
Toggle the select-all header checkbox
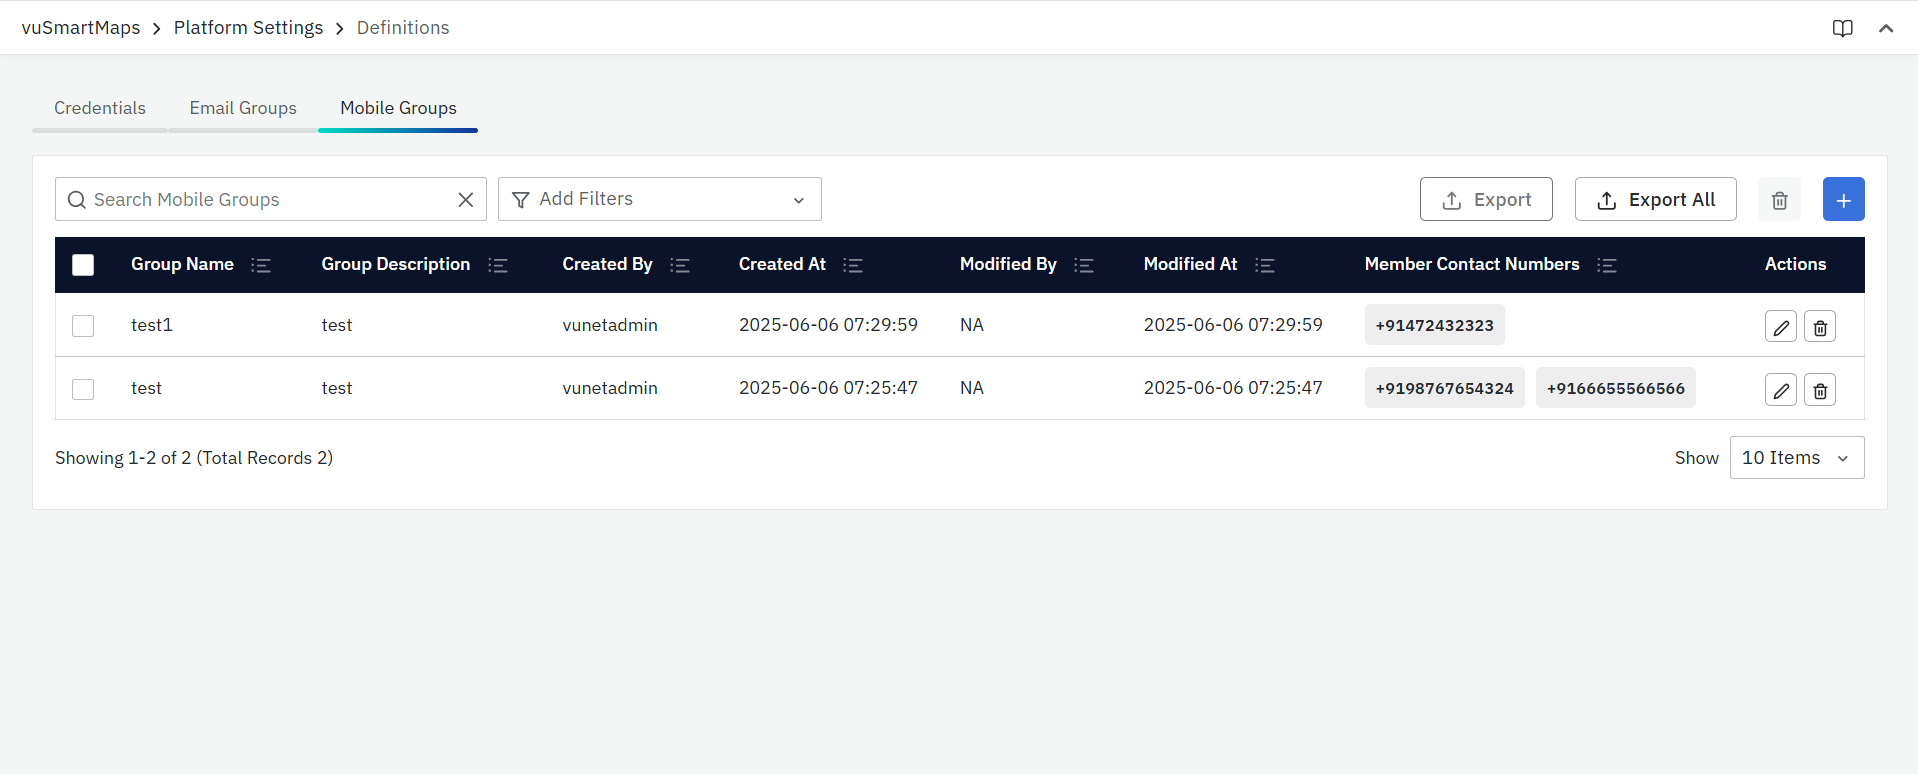[x=83, y=265]
